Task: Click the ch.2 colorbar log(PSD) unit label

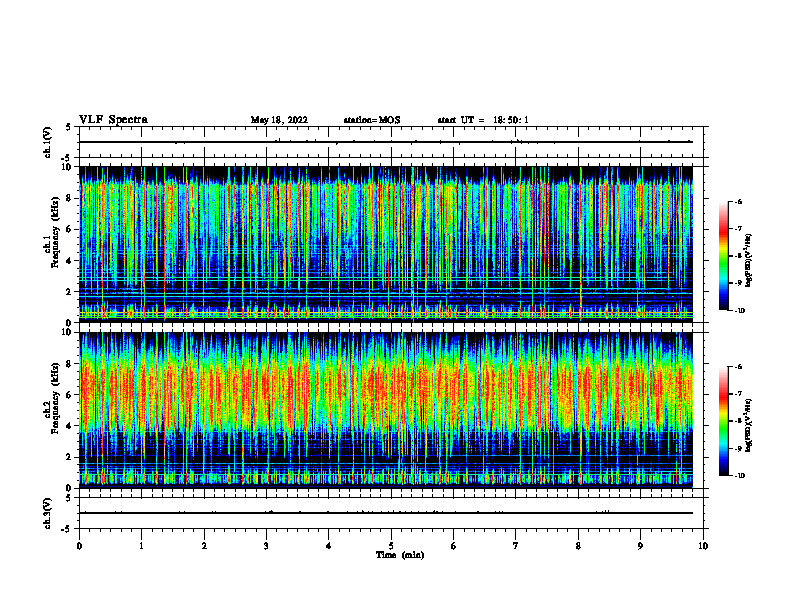Action: (749, 425)
